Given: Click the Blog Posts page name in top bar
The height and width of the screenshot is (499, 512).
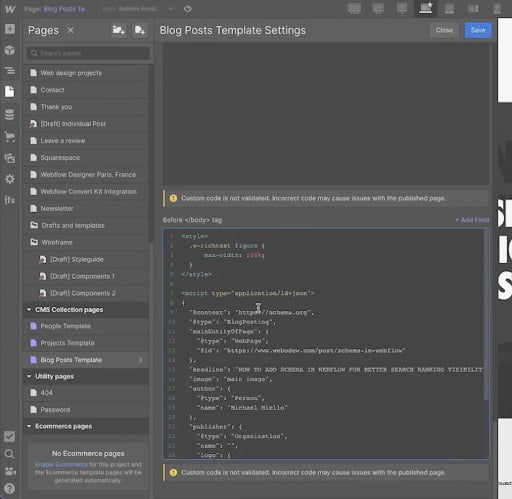Looking at the screenshot, I should click(x=66, y=9).
